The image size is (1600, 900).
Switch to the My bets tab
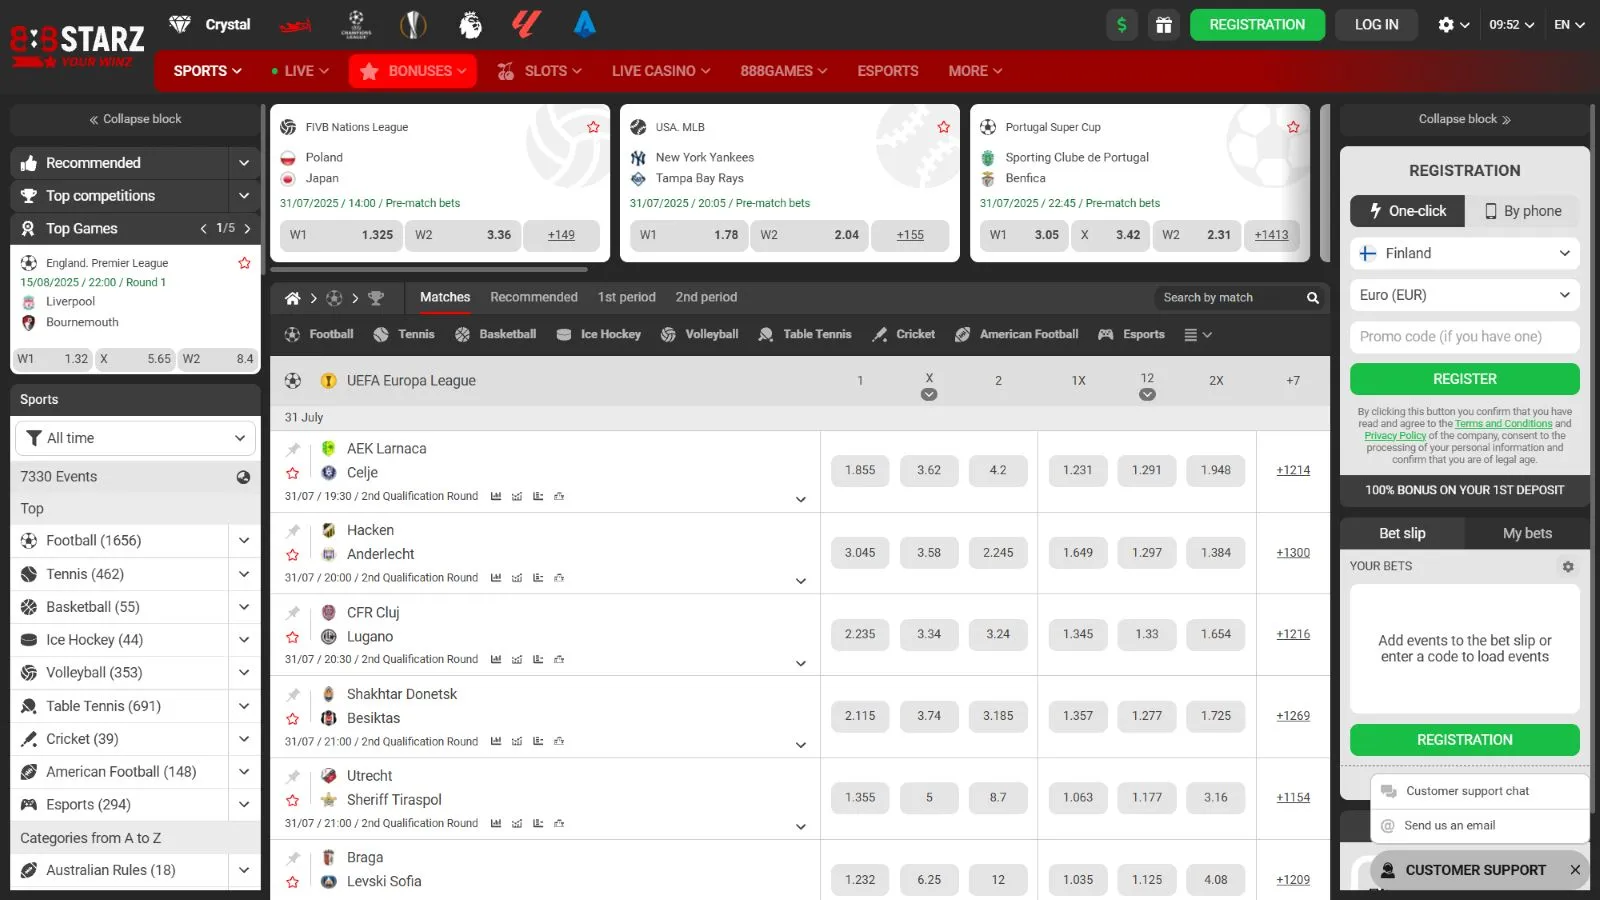tap(1526, 534)
